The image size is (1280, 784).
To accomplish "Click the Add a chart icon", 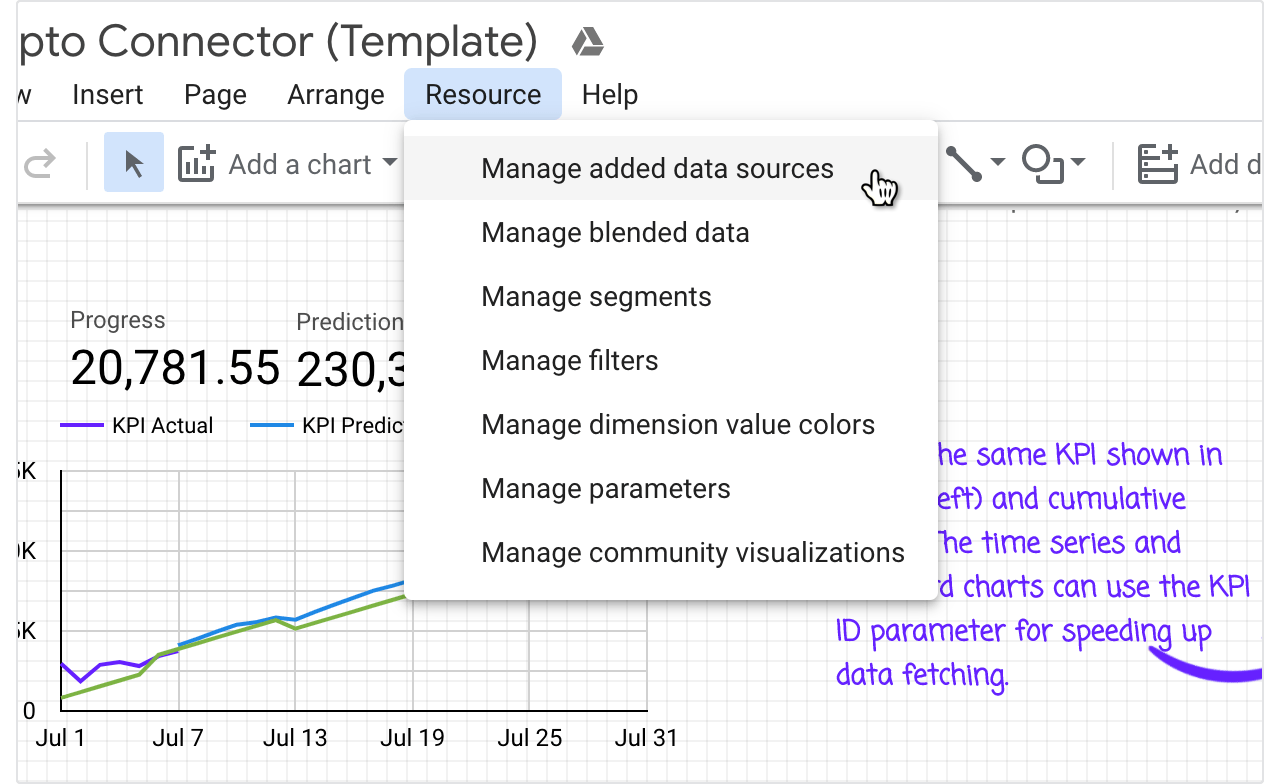I will (197, 163).
